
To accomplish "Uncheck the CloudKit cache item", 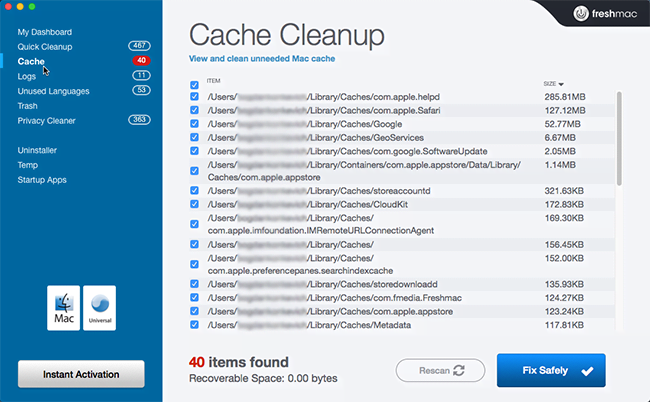I will (194, 204).
